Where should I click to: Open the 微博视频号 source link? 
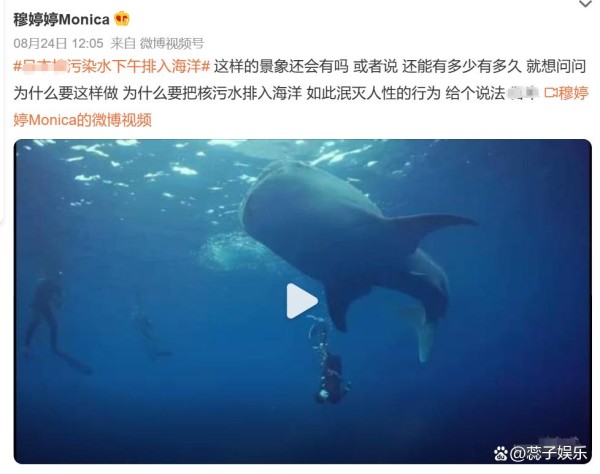172,43
